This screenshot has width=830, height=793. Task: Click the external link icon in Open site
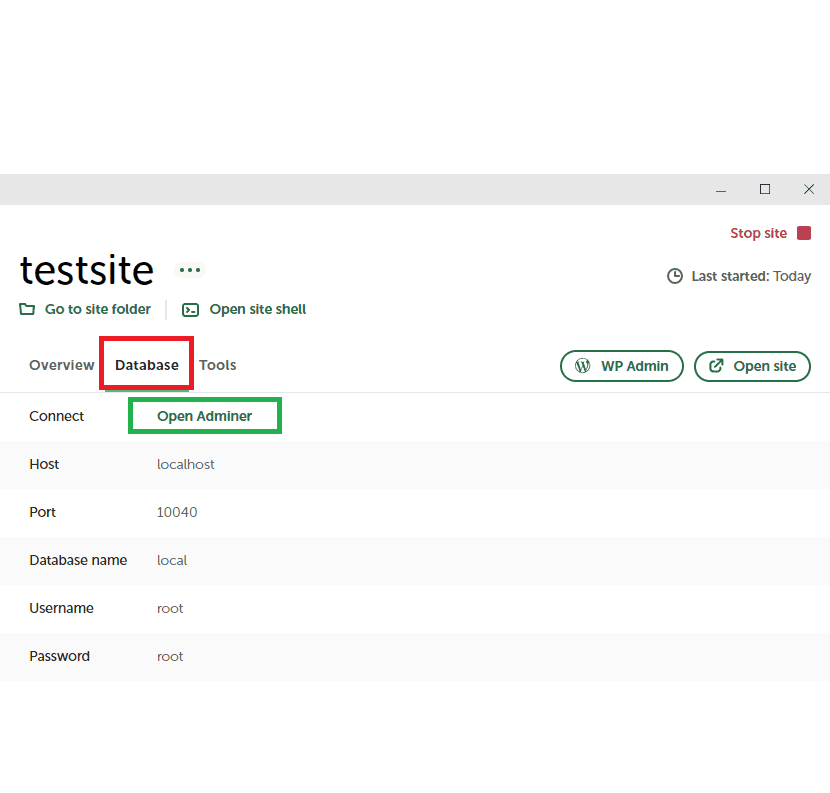[x=716, y=365]
